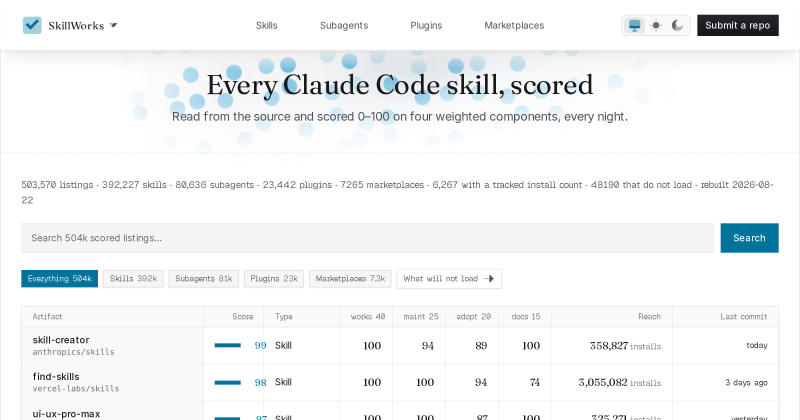Filter by Marketplaces 7.3k
The image size is (800, 420).
(350, 279)
